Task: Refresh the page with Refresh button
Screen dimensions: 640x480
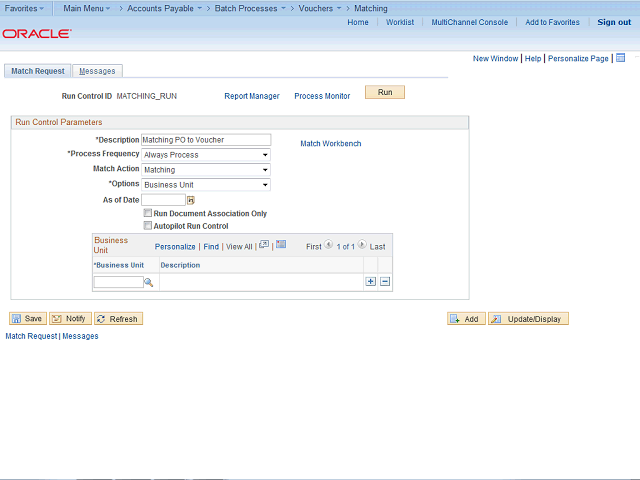Action: (x=118, y=318)
